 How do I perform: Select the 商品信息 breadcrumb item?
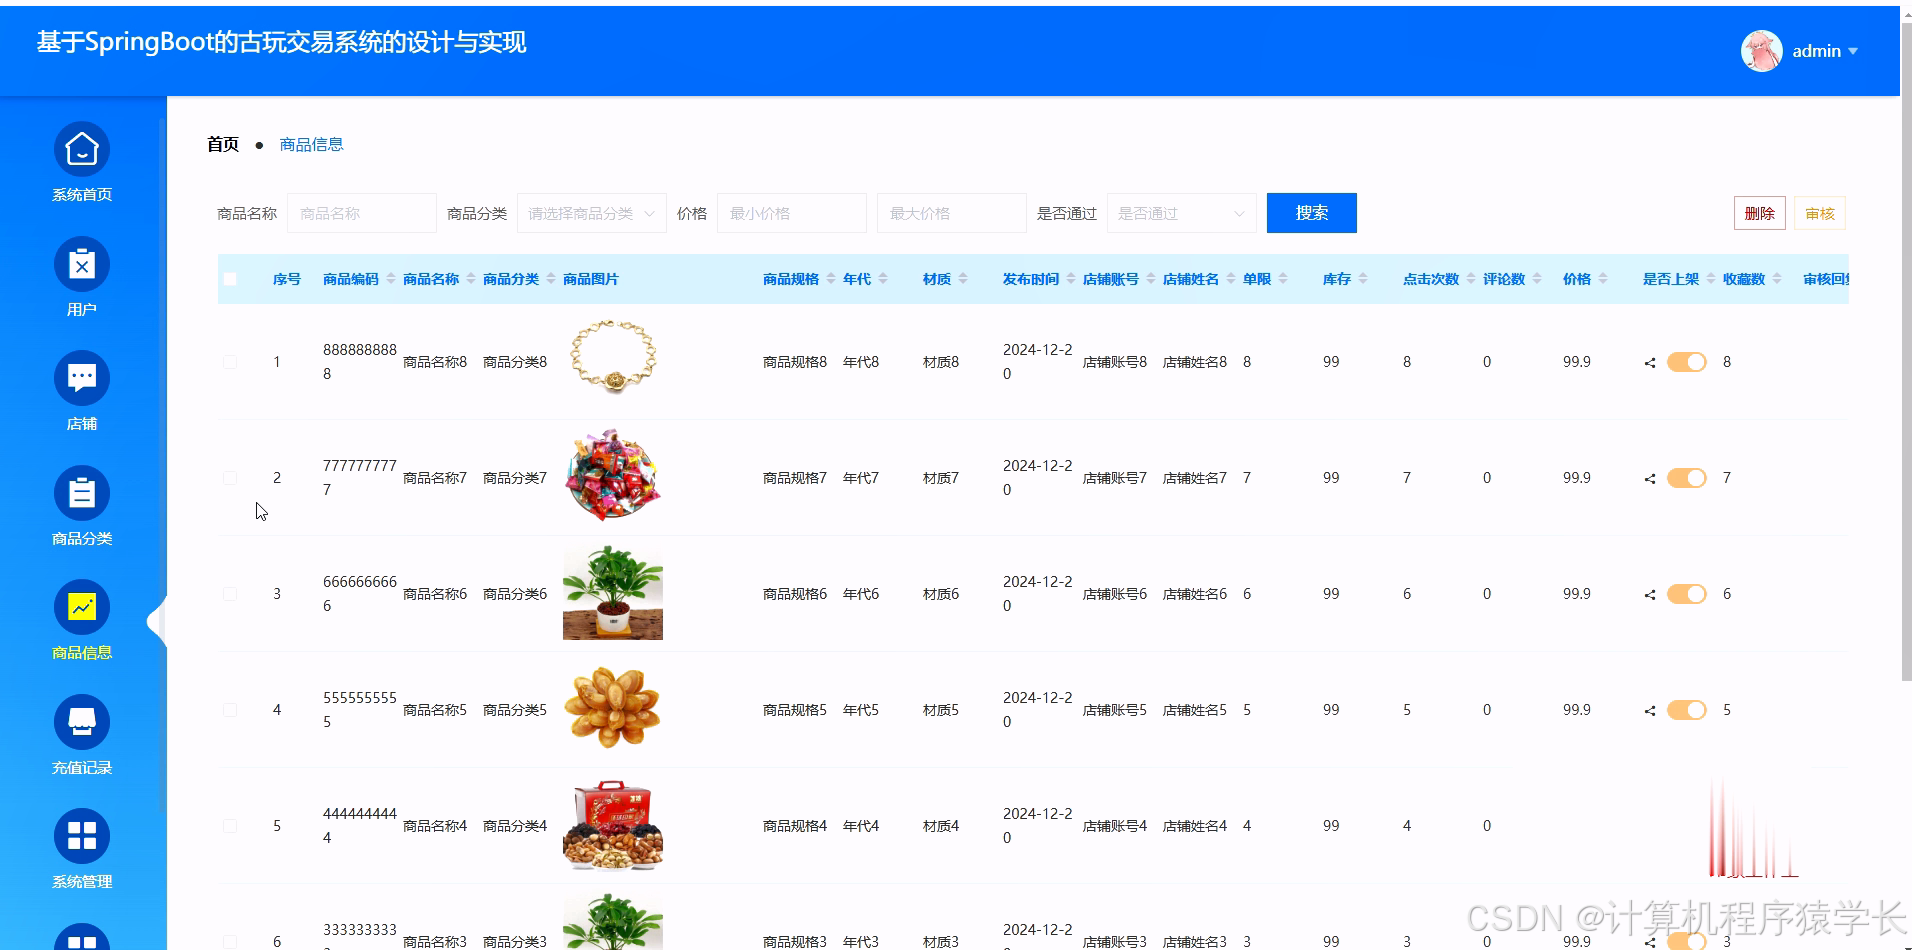click(311, 144)
